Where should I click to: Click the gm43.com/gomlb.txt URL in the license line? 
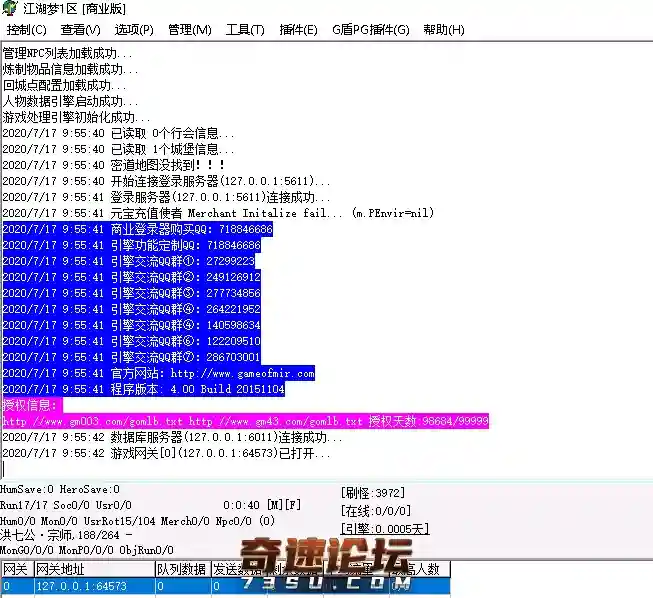pyautogui.click(x=275, y=421)
